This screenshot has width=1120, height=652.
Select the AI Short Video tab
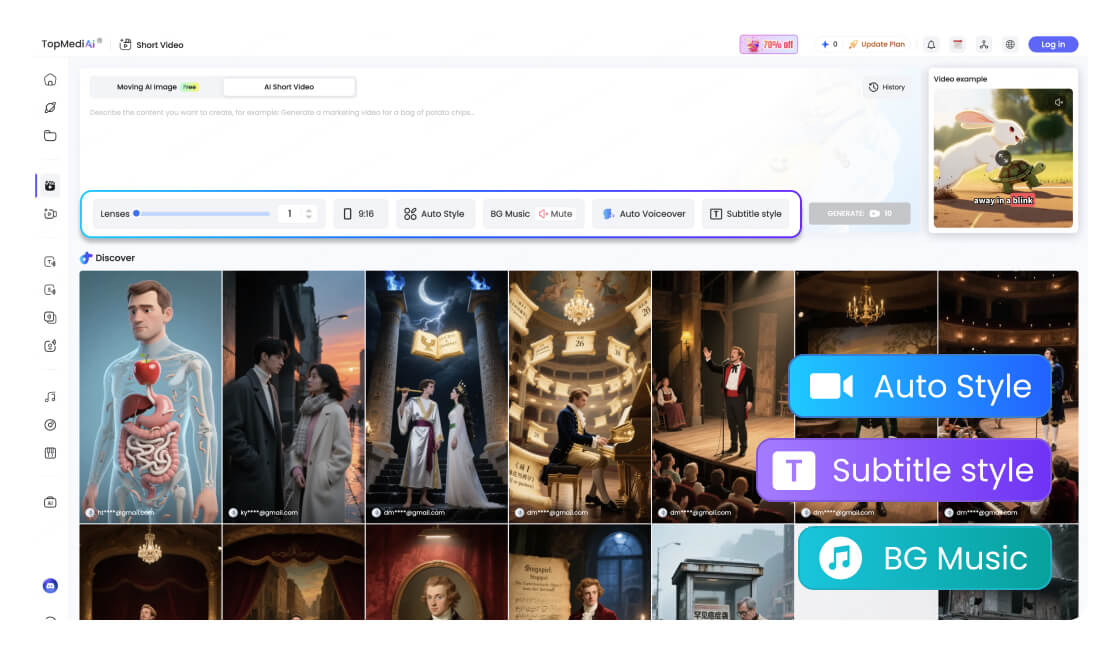[x=289, y=87]
